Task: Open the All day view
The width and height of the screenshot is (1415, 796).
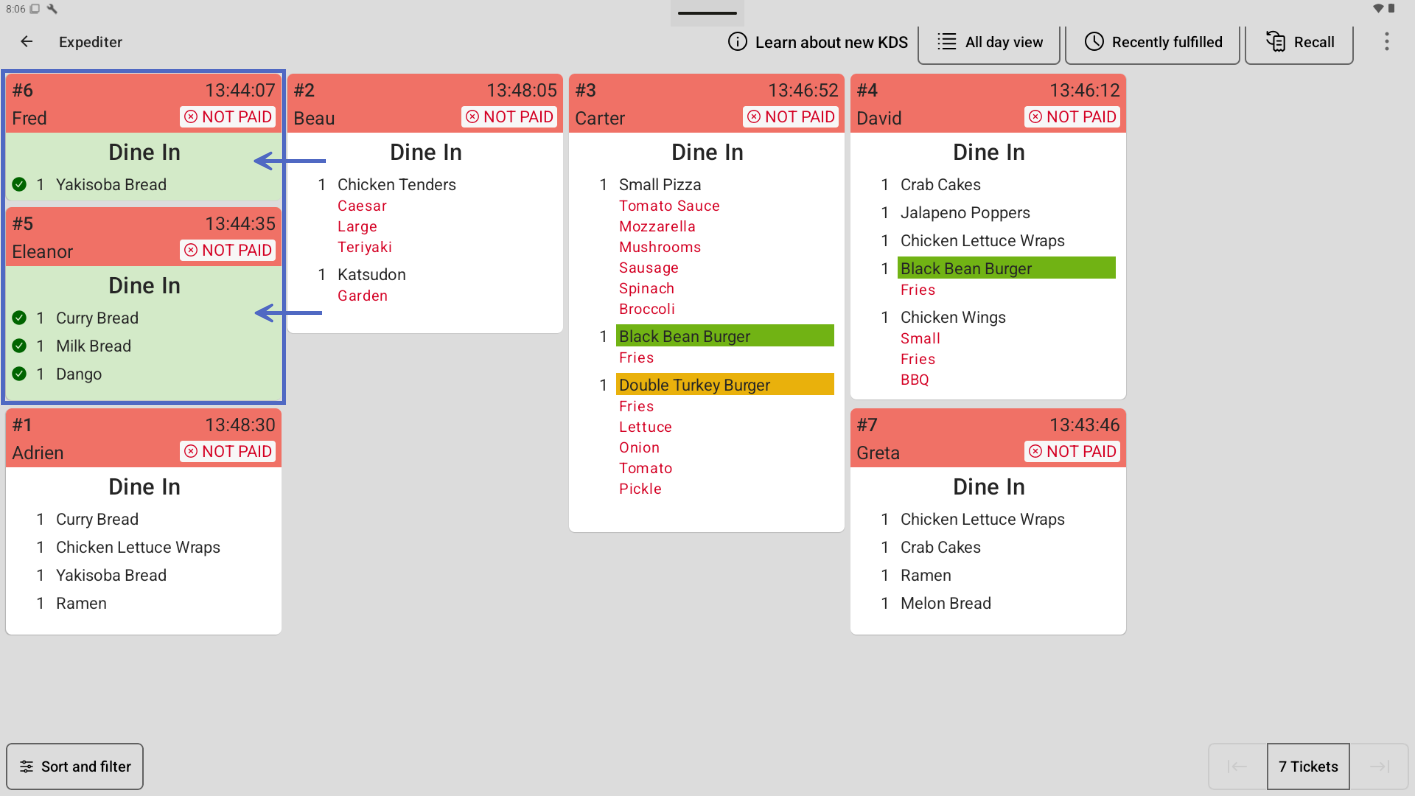Action: [990, 42]
